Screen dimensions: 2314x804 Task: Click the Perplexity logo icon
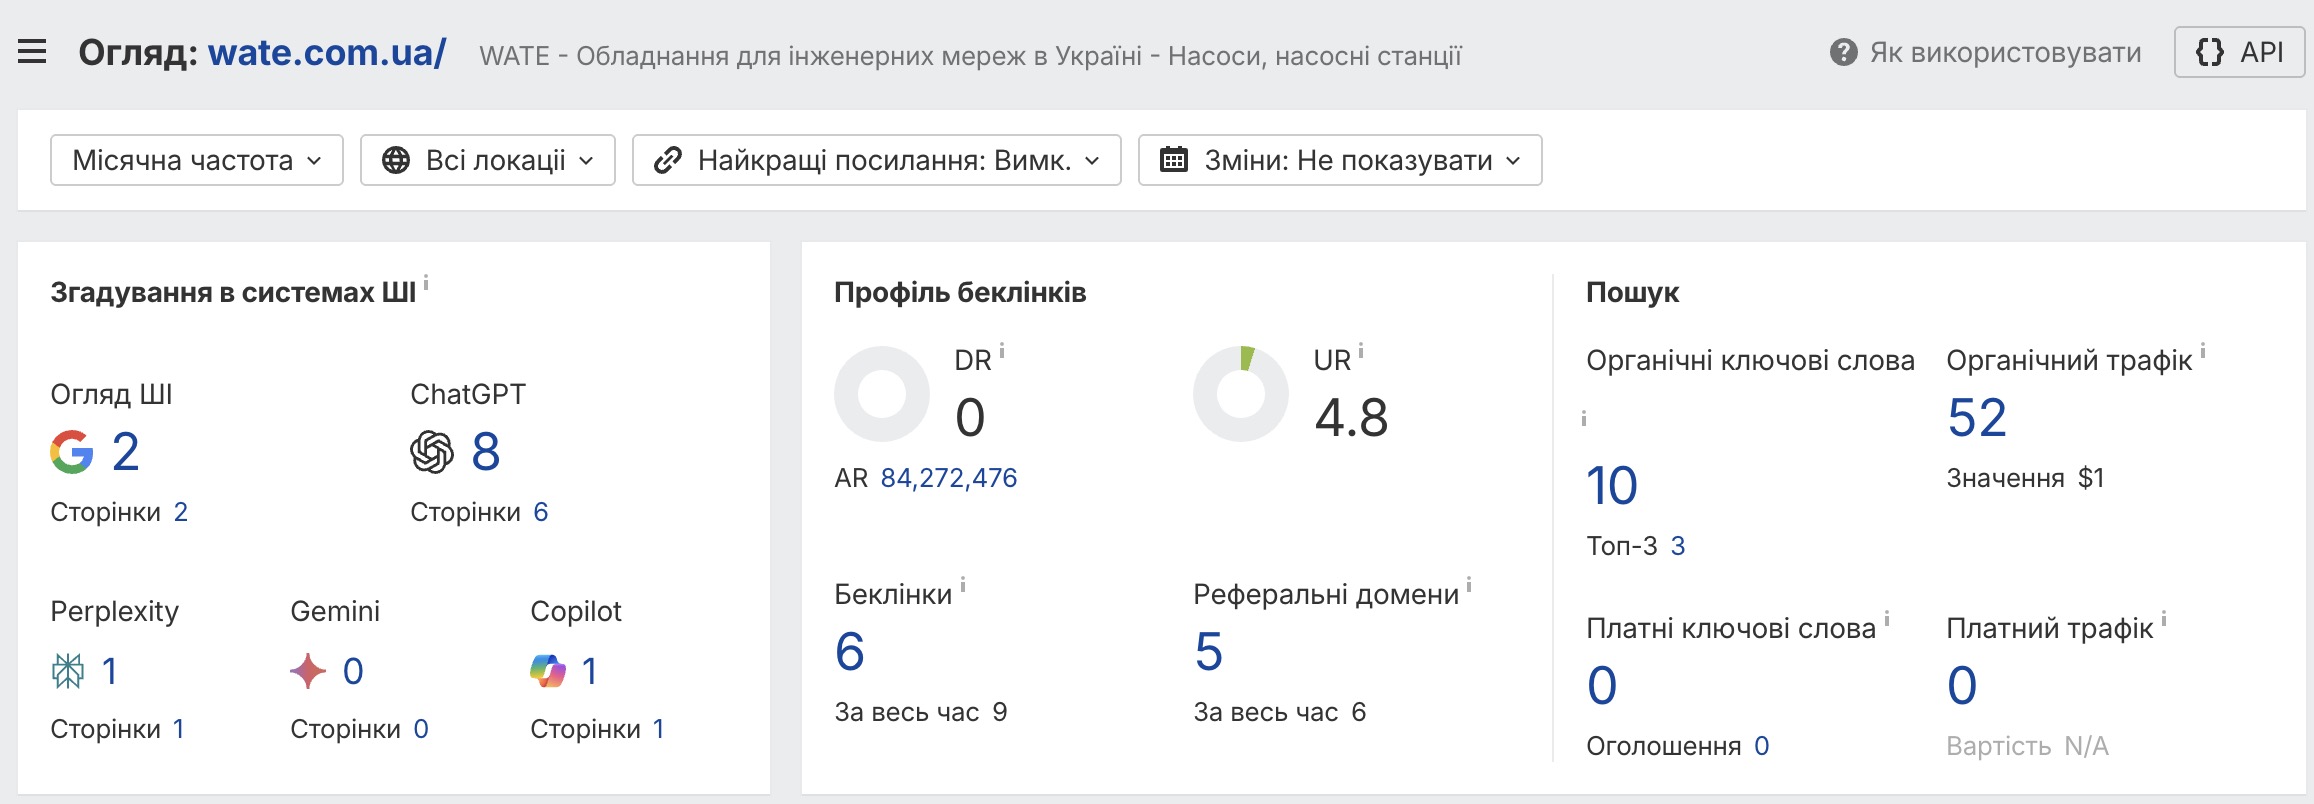click(x=68, y=671)
